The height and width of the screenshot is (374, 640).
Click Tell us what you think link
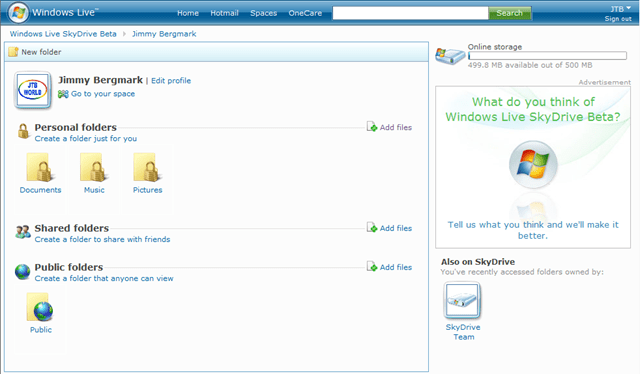(x=533, y=230)
